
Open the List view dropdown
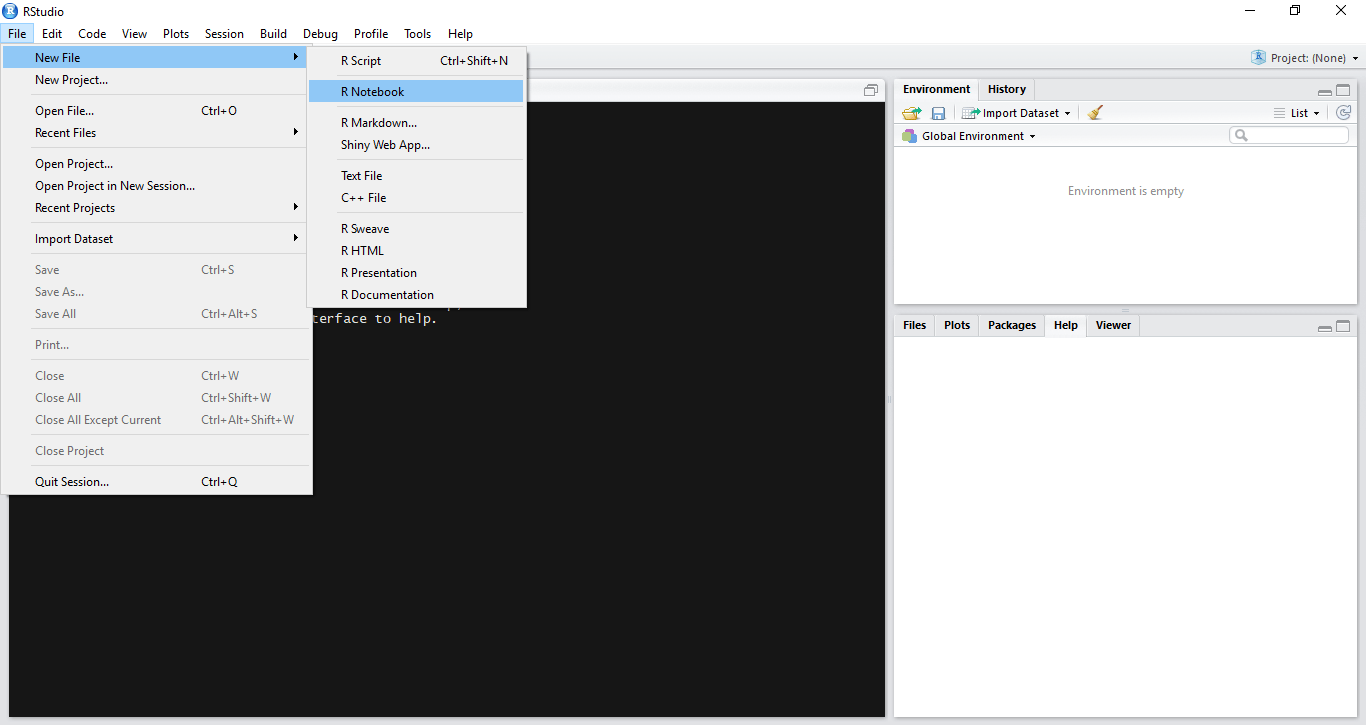1297,113
